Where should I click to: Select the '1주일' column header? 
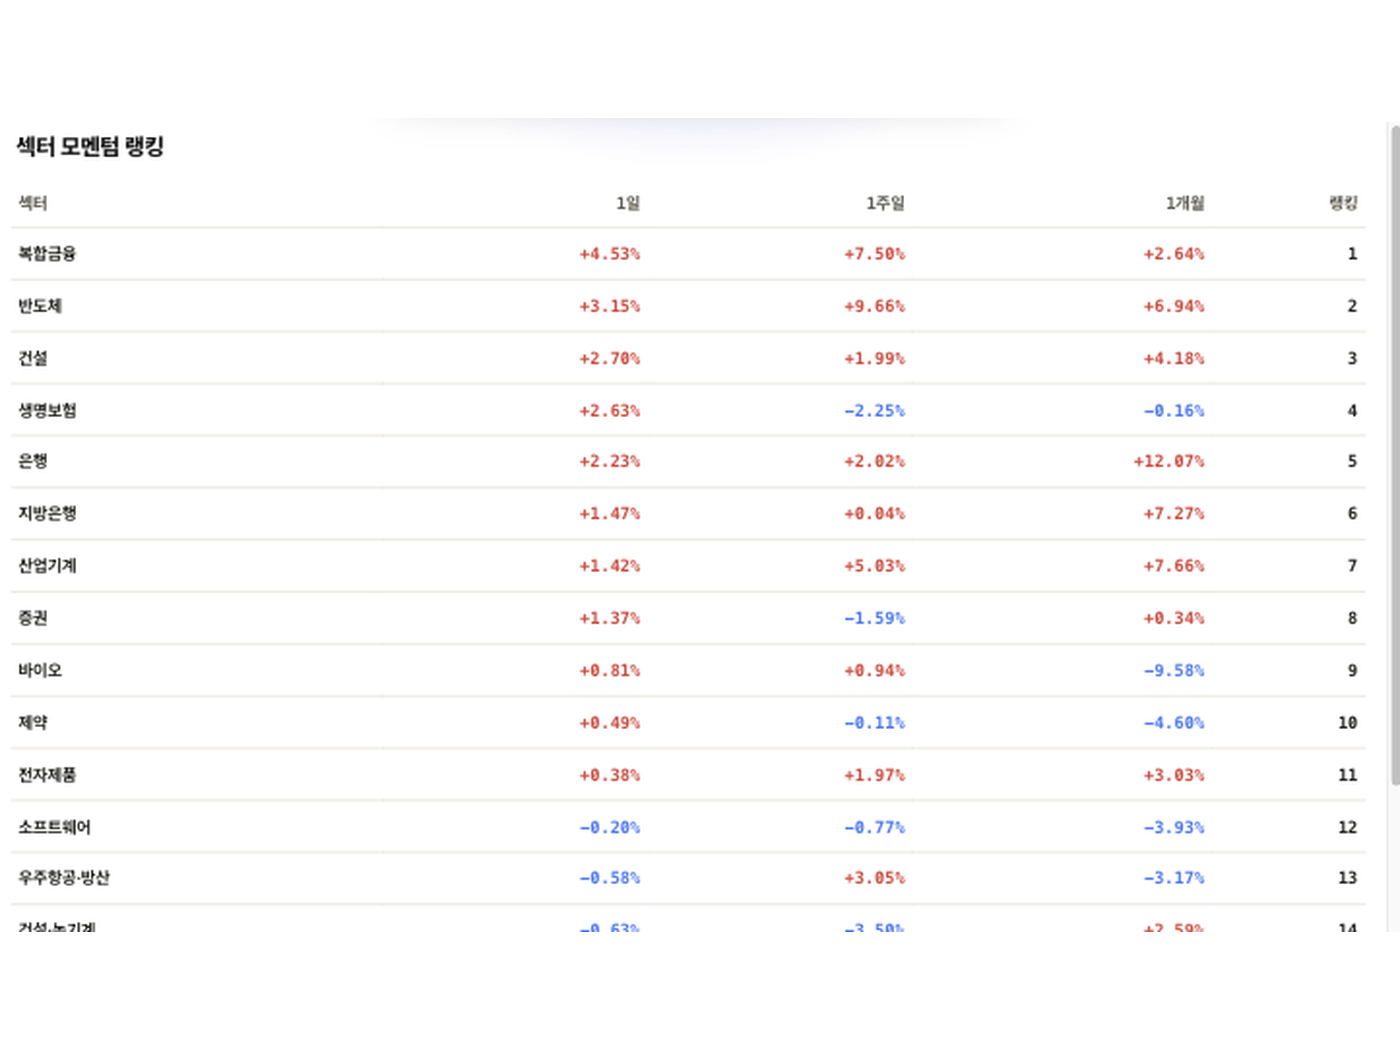pyautogui.click(x=885, y=203)
